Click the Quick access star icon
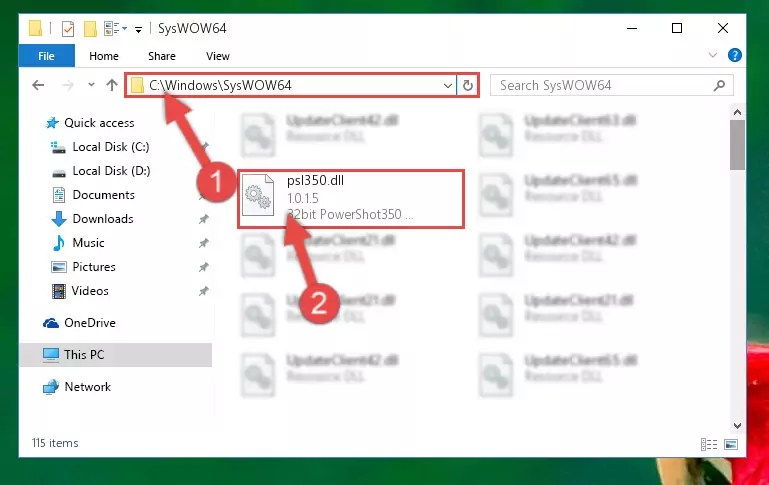Viewport: 769px width, 485px height. tap(52, 123)
